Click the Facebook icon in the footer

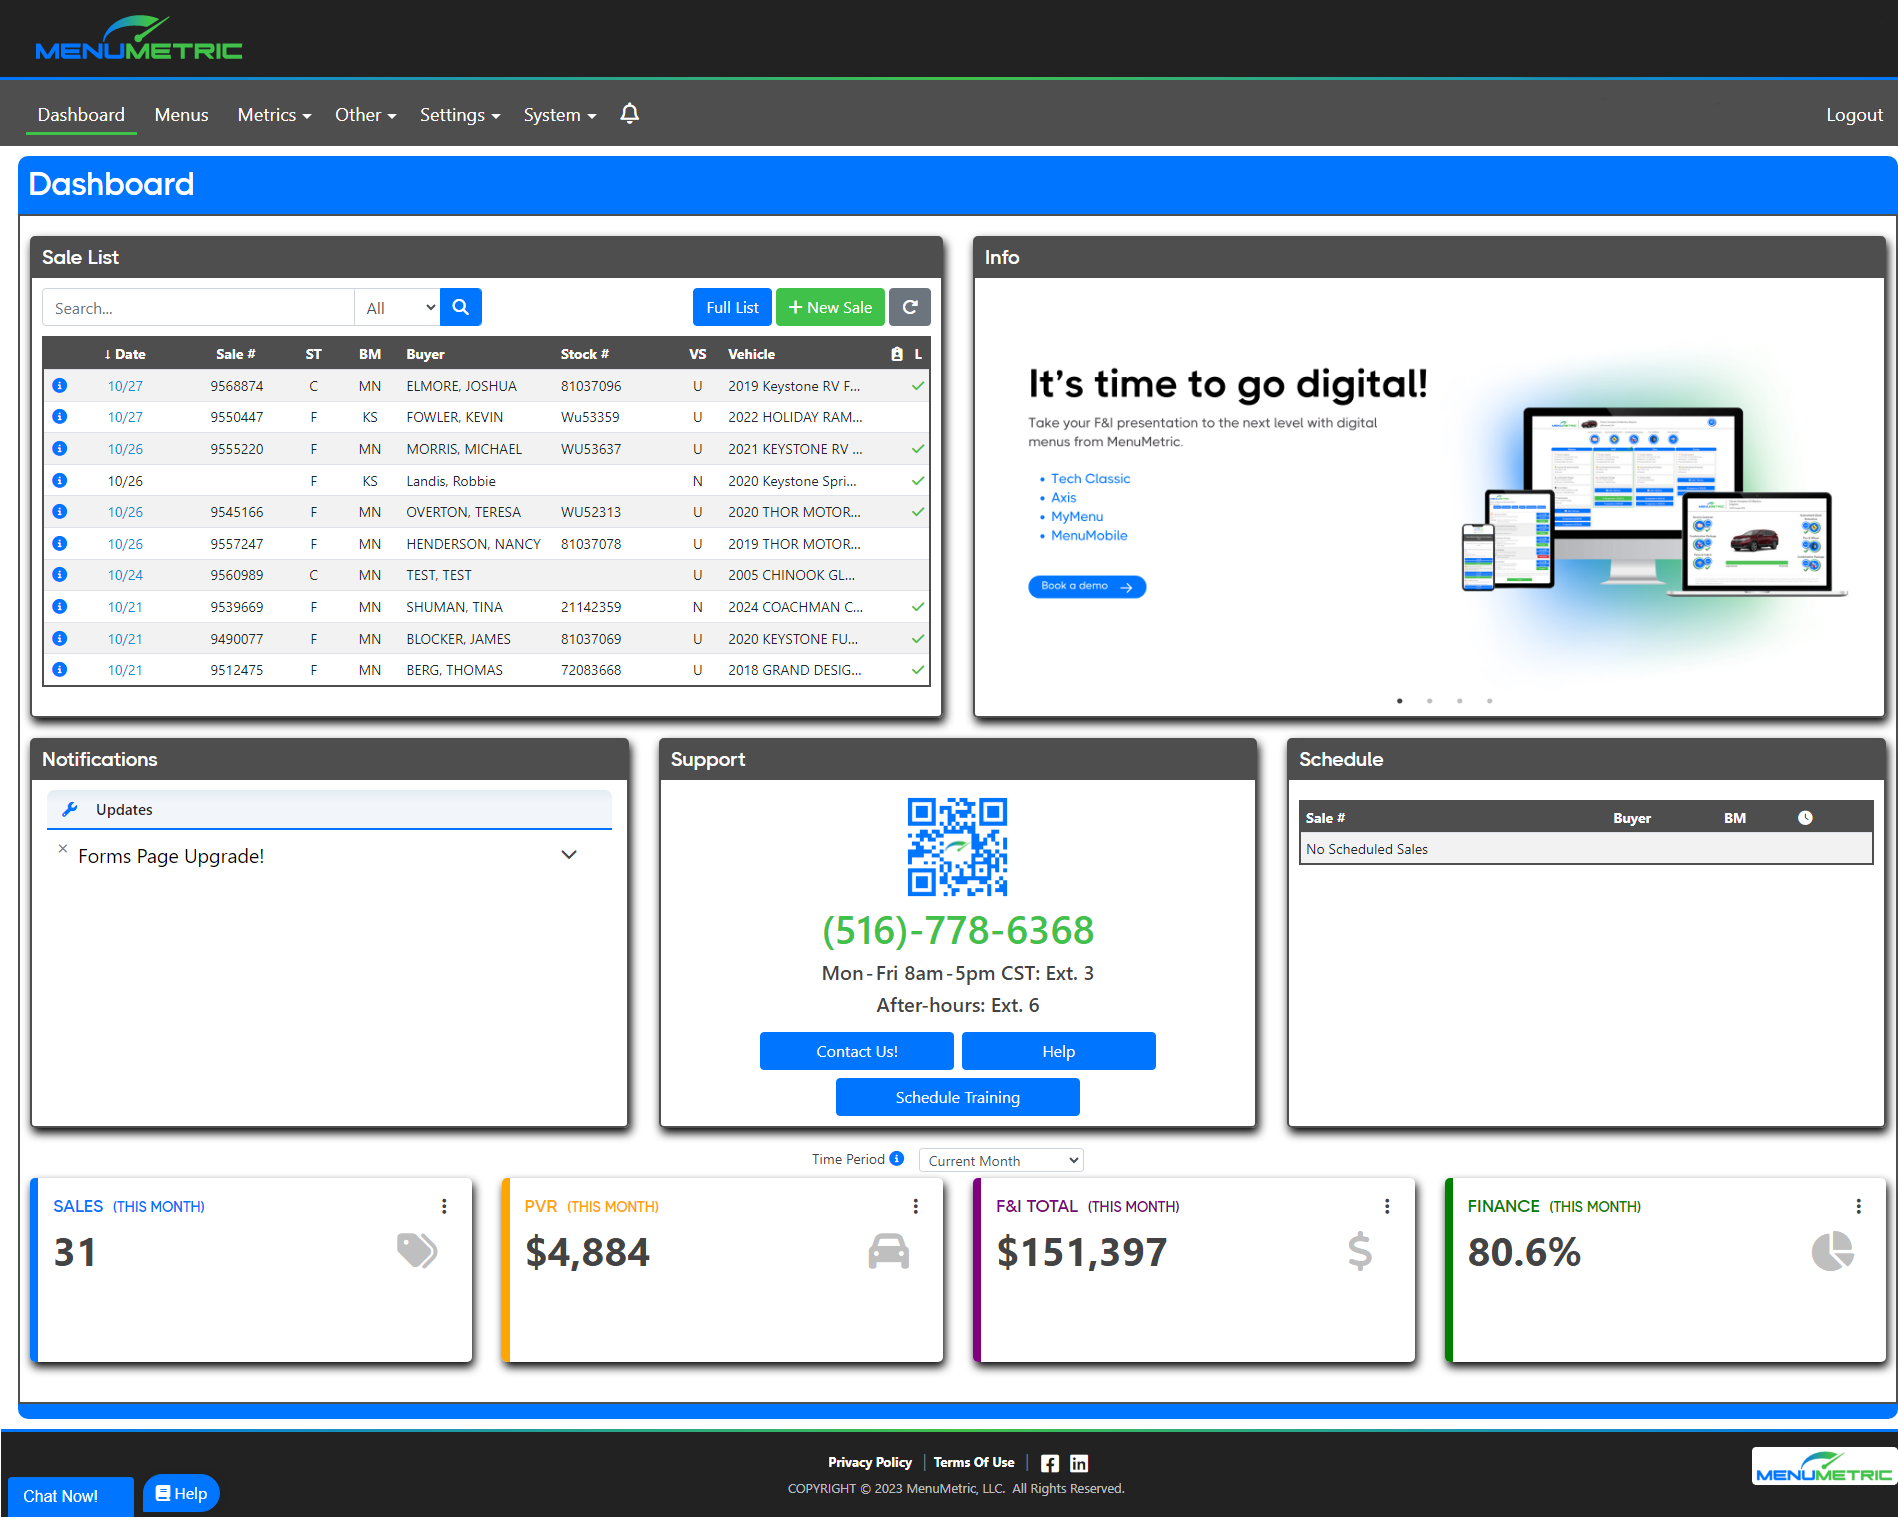pyautogui.click(x=1049, y=1462)
